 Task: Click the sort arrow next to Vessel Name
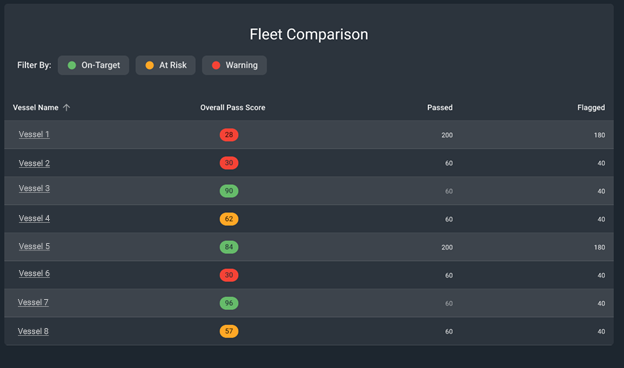click(66, 107)
